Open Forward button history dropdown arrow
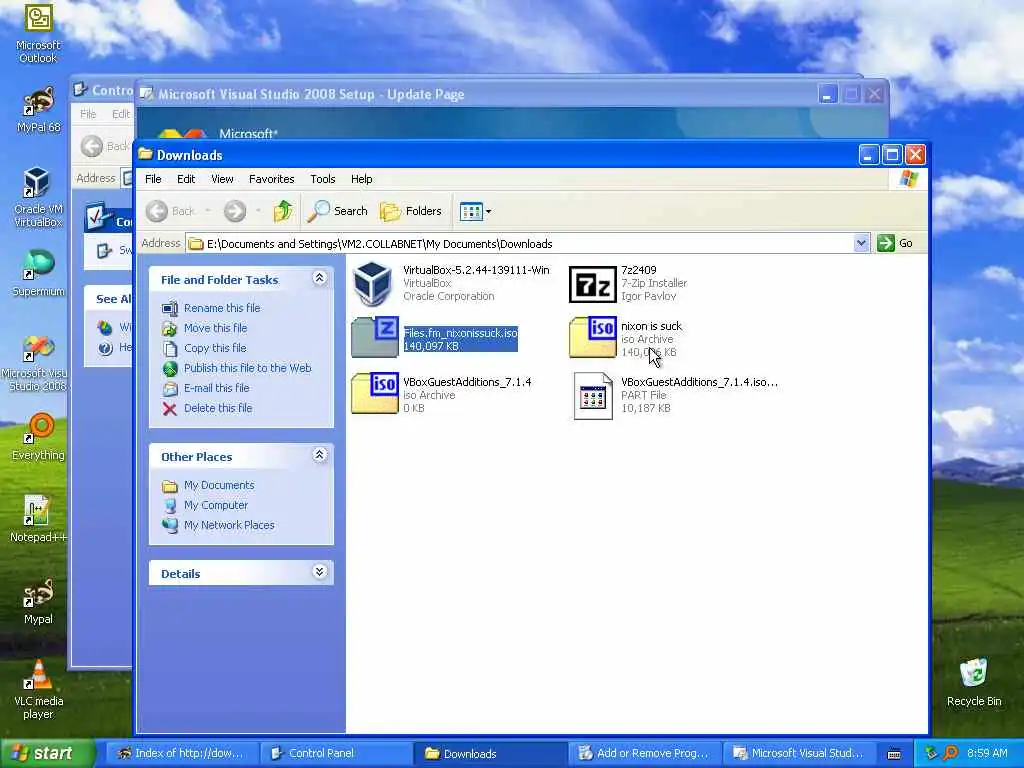 pyautogui.click(x=259, y=211)
